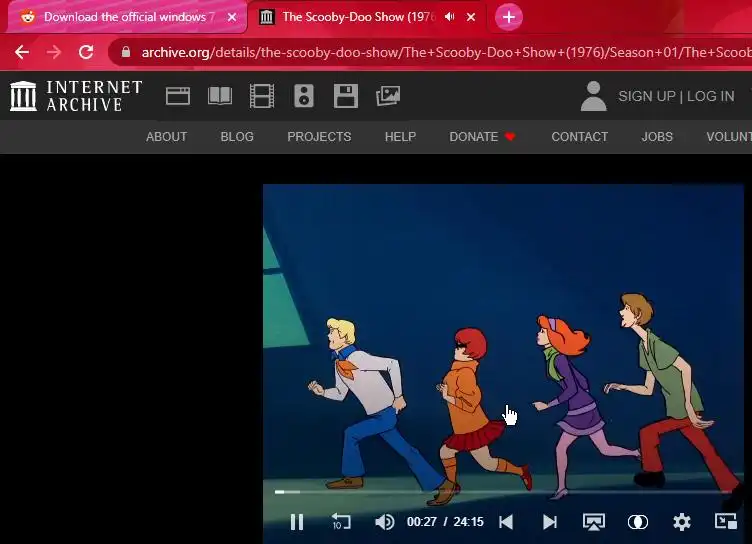View site security lock info
752x544 pixels.
[x=126, y=52]
